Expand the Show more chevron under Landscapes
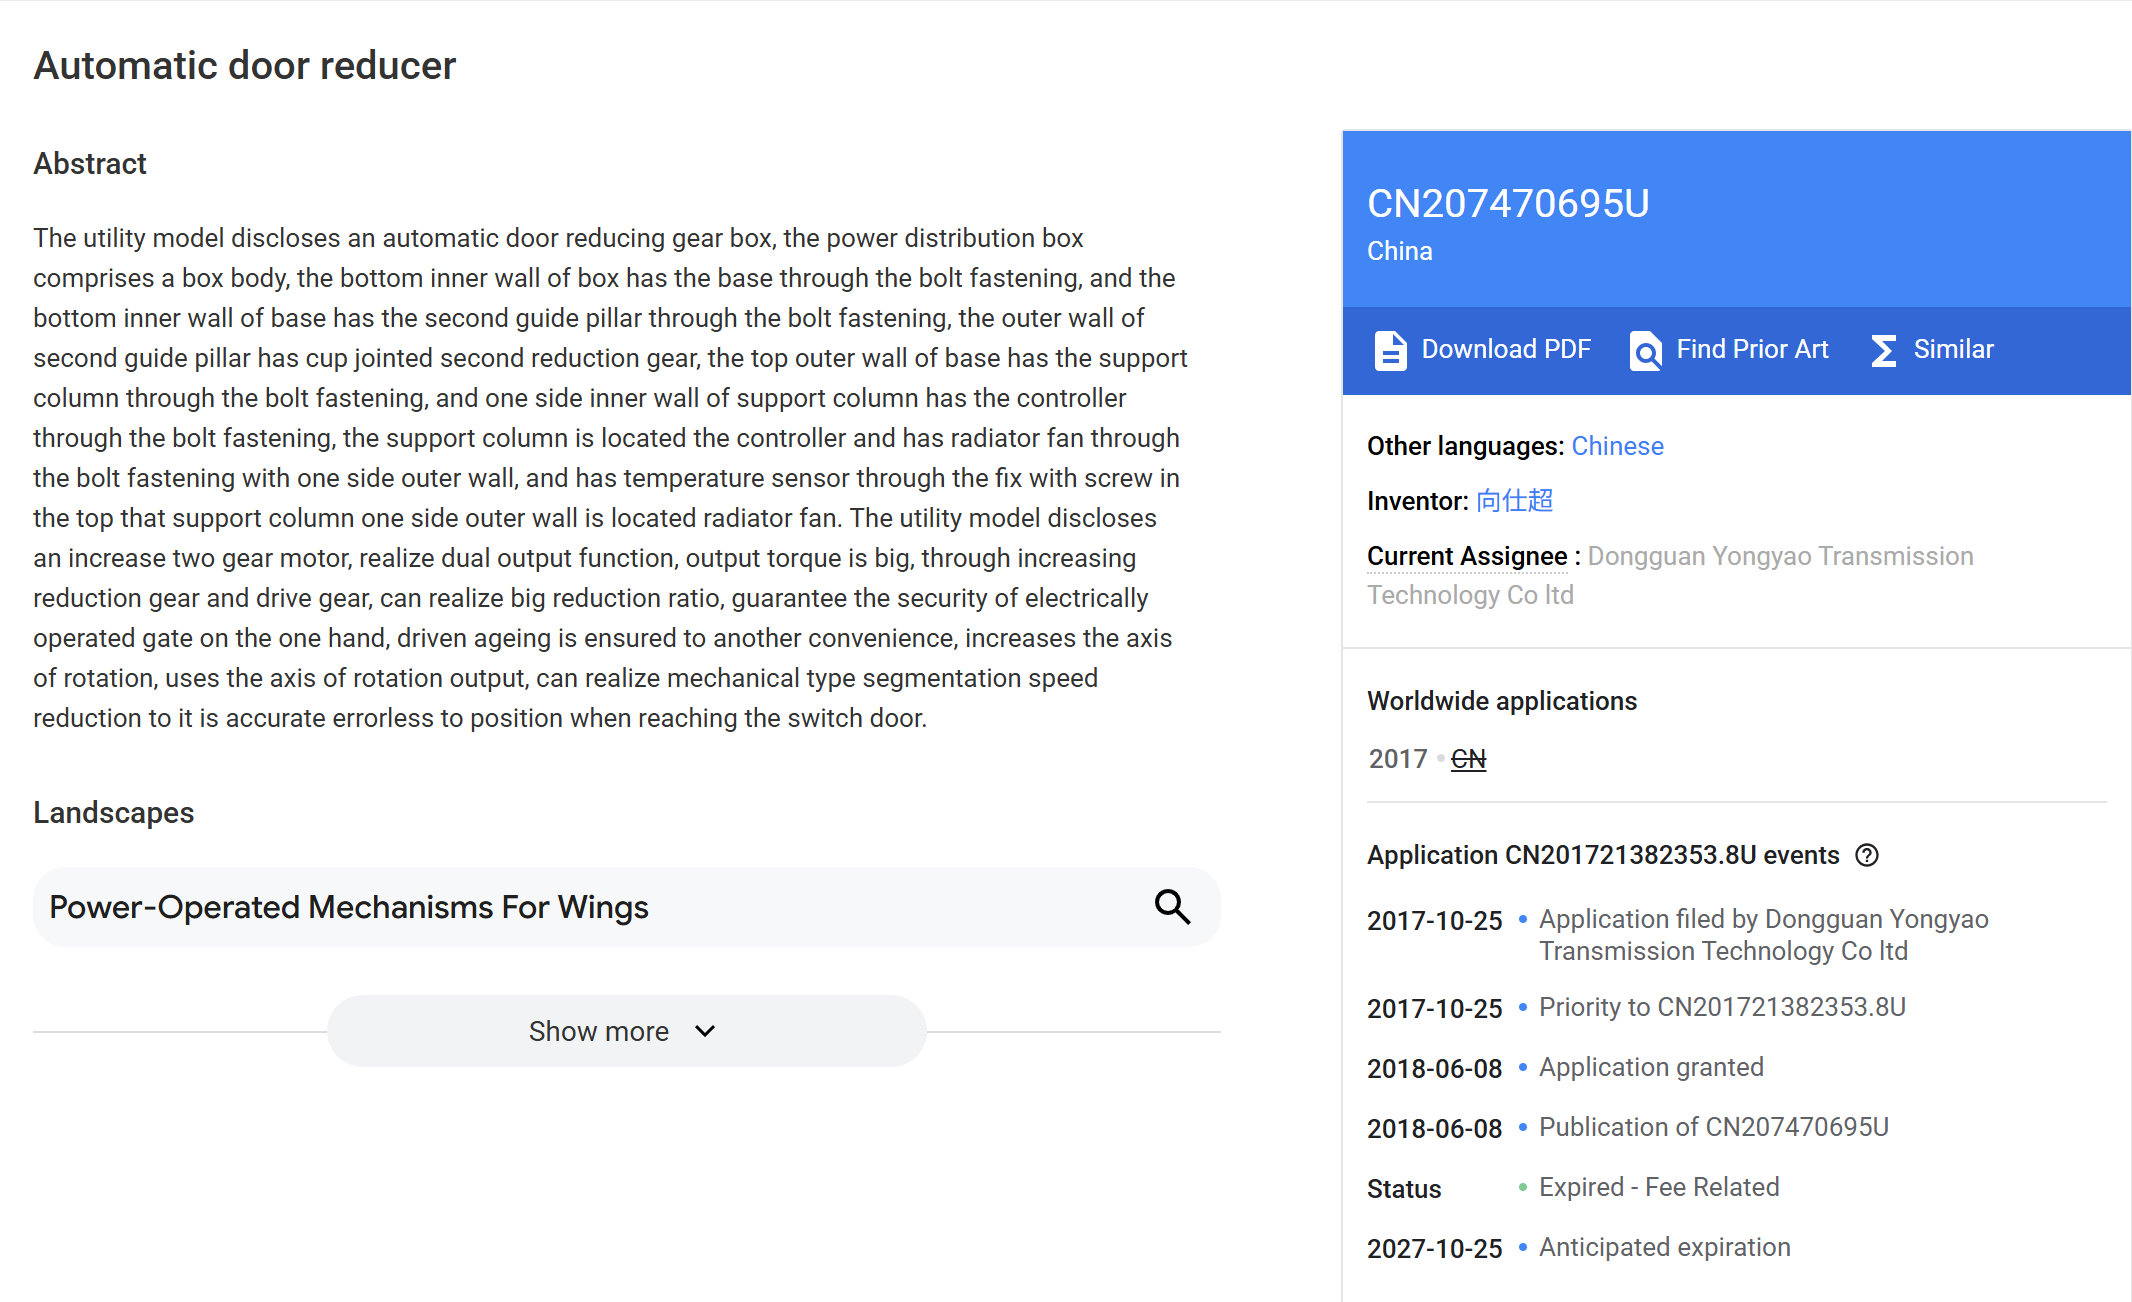2132x1302 pixels. (x=705, y=1031)
